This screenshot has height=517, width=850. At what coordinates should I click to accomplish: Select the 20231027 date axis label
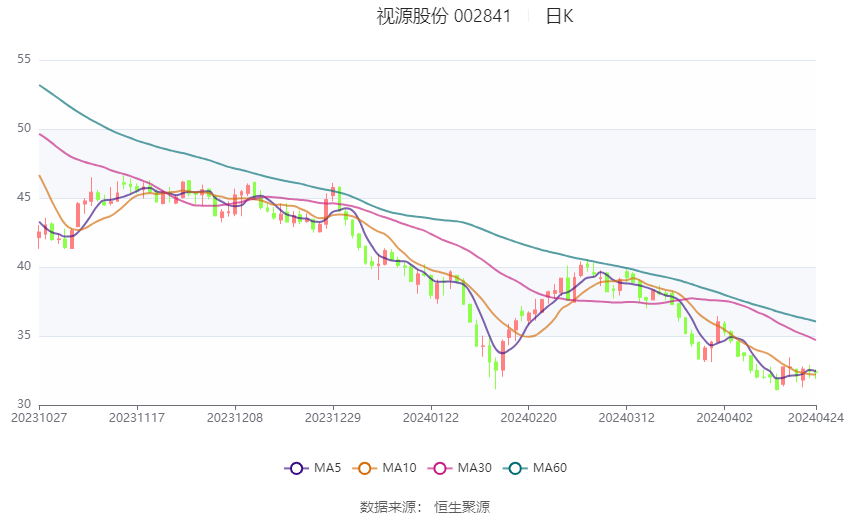pos(38,417)
